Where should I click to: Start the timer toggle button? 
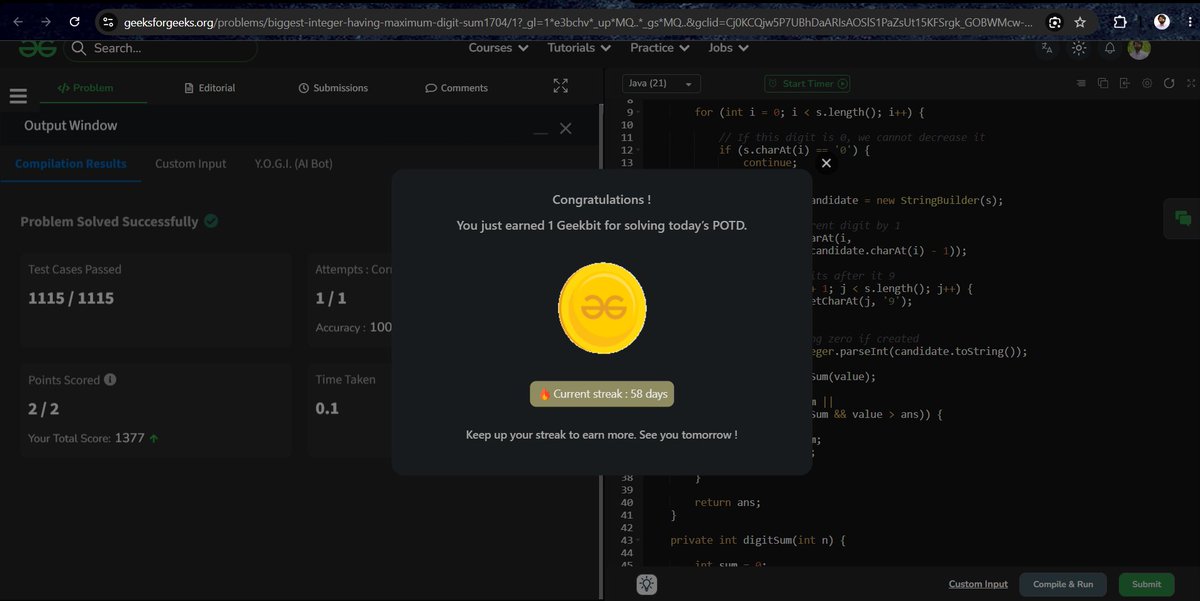click(x=807, y=84)
